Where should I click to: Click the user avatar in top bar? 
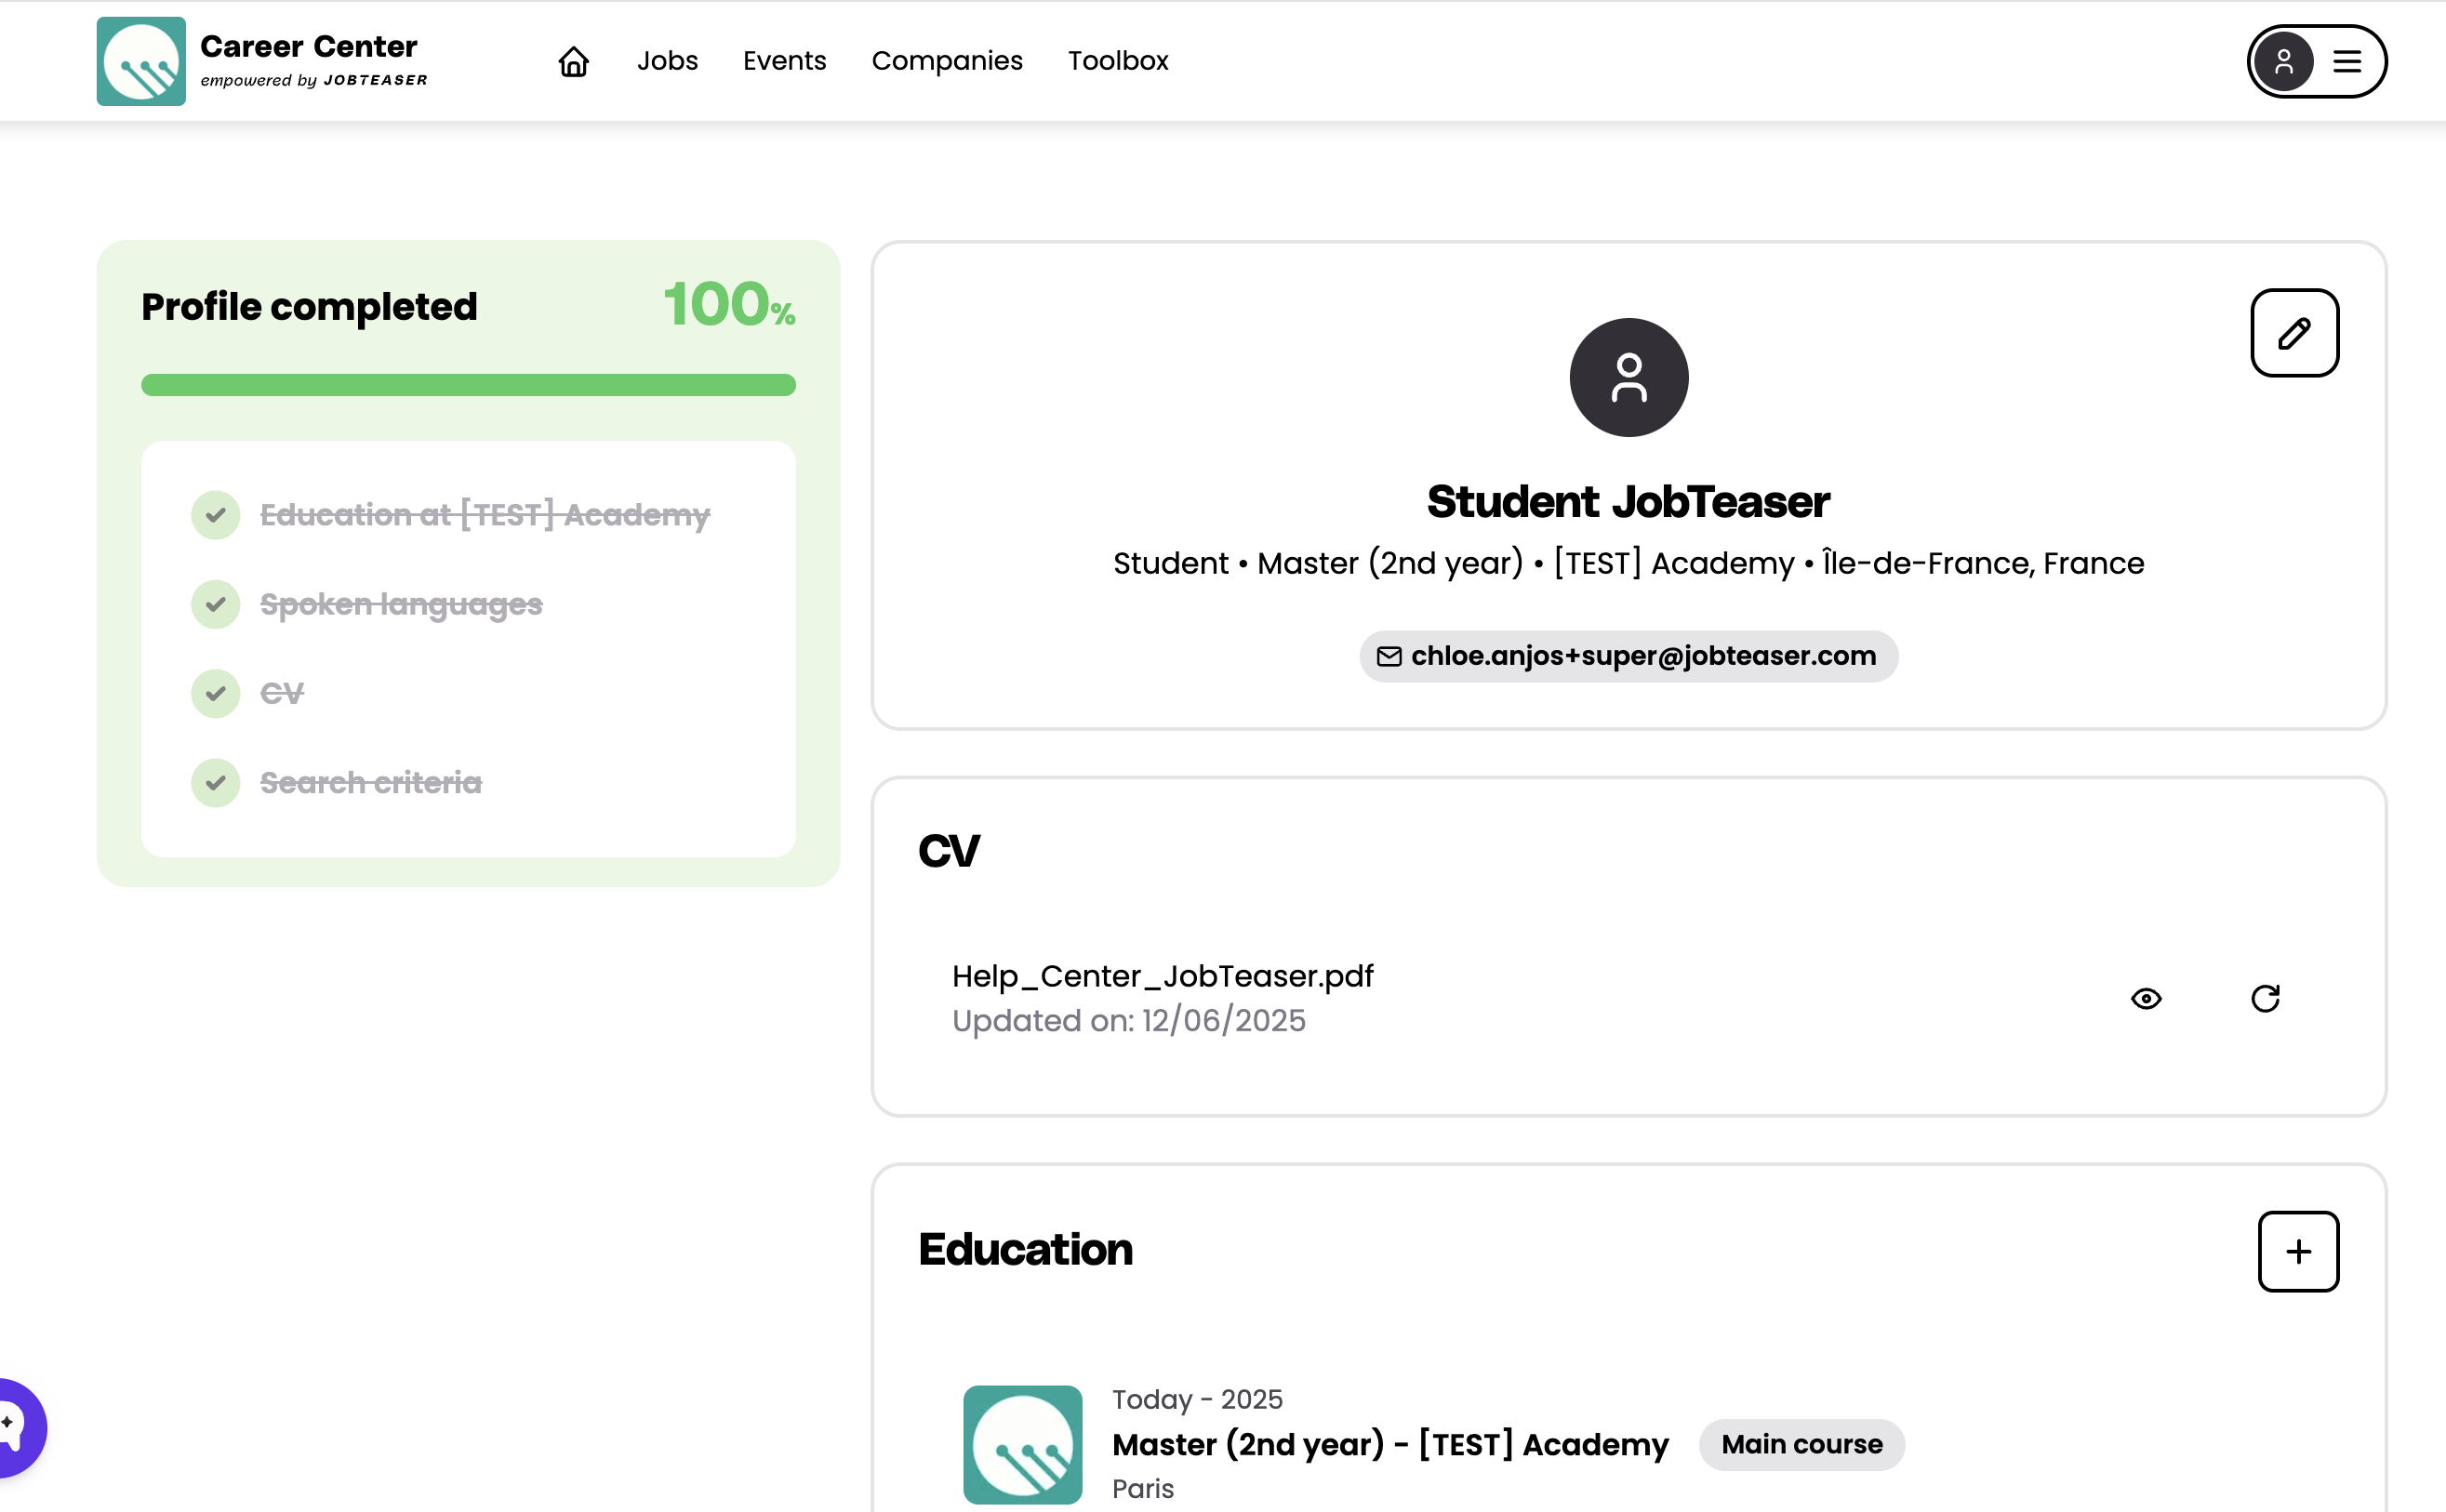pos(2283,61)
